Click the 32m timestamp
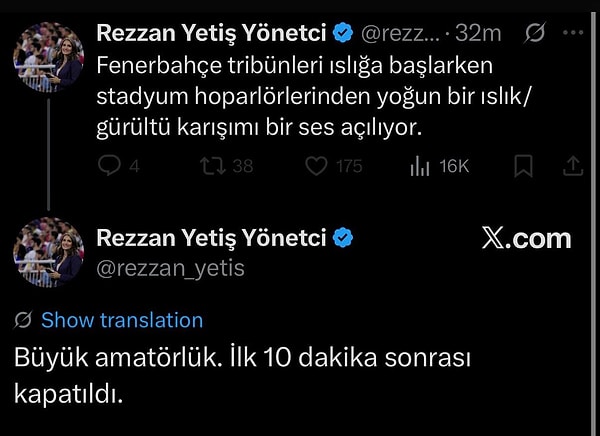 478,33
